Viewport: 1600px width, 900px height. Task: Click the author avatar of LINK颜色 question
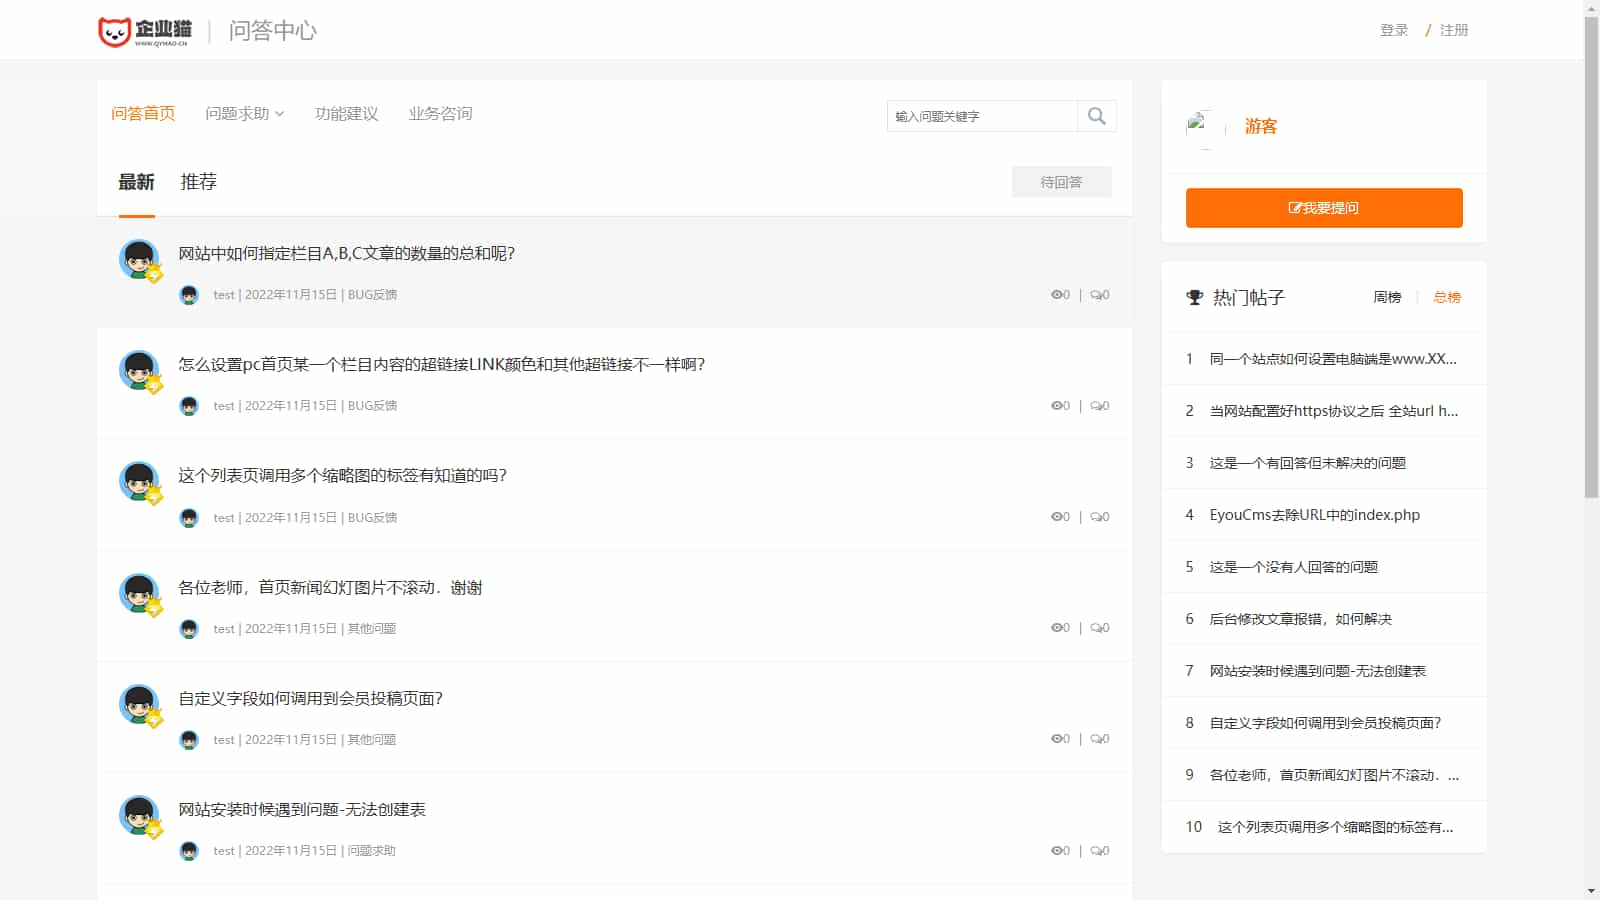point(139,370)
